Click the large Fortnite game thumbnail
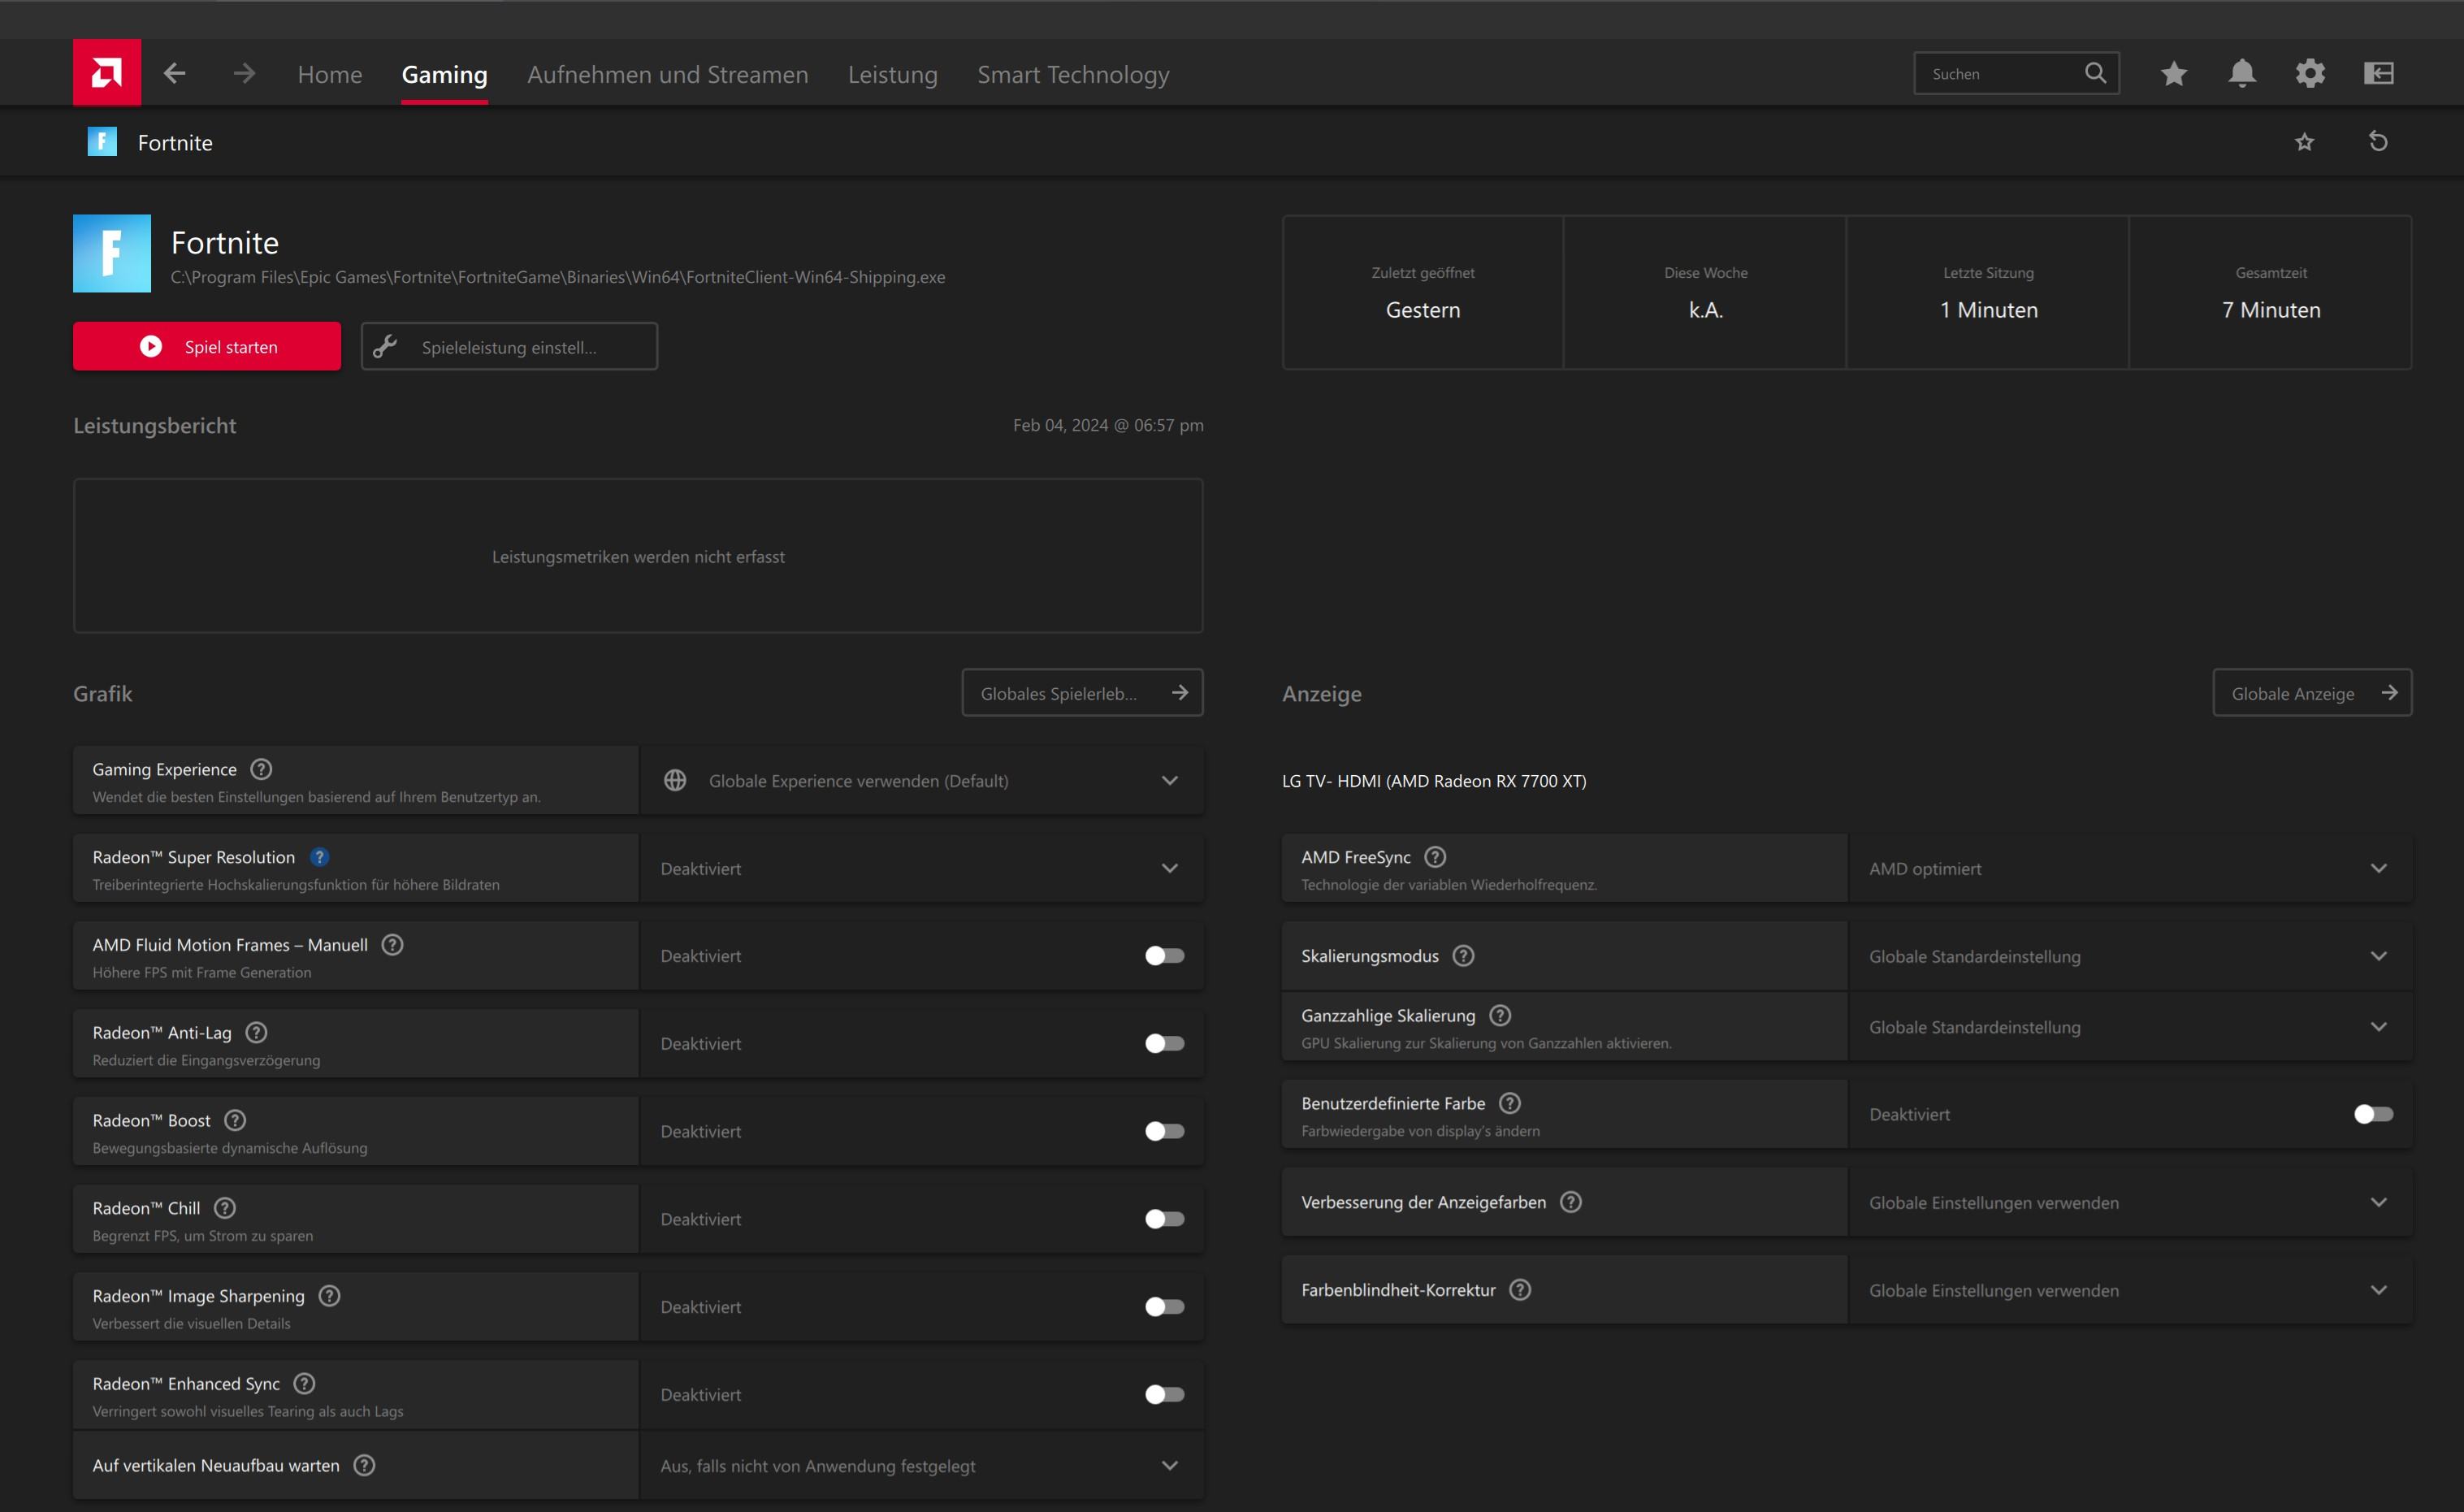This screenshot has height=1512, width=2464. [x=112, y=253]
